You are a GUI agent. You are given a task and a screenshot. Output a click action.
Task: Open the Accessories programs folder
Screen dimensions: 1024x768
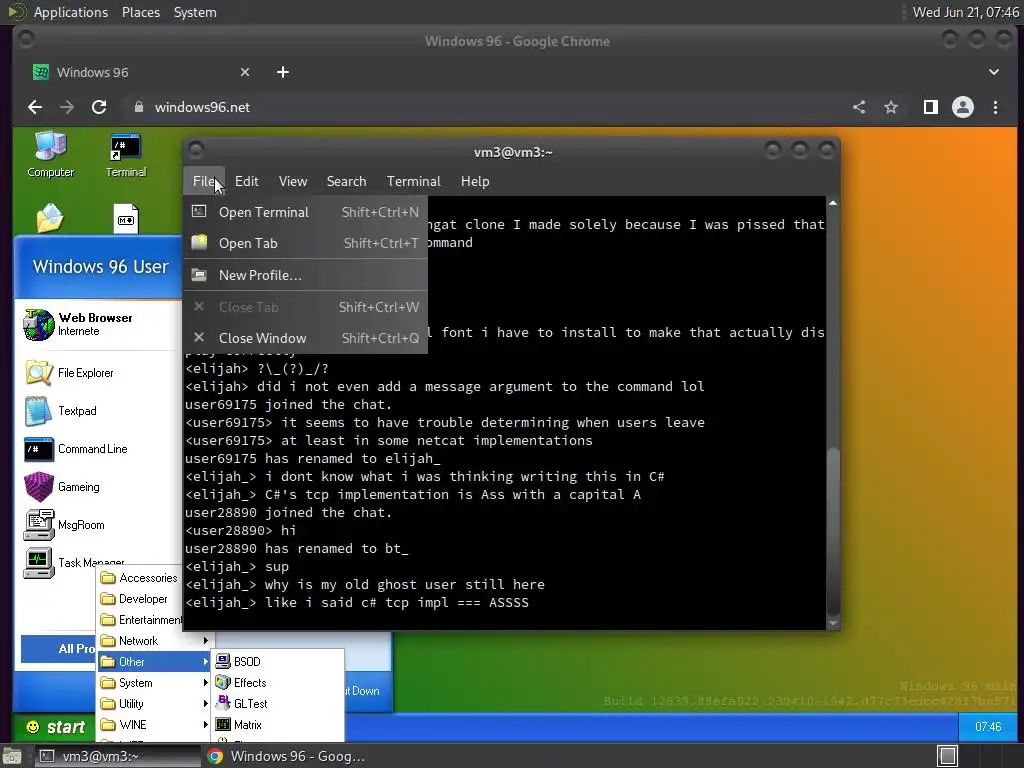(140, 578)
